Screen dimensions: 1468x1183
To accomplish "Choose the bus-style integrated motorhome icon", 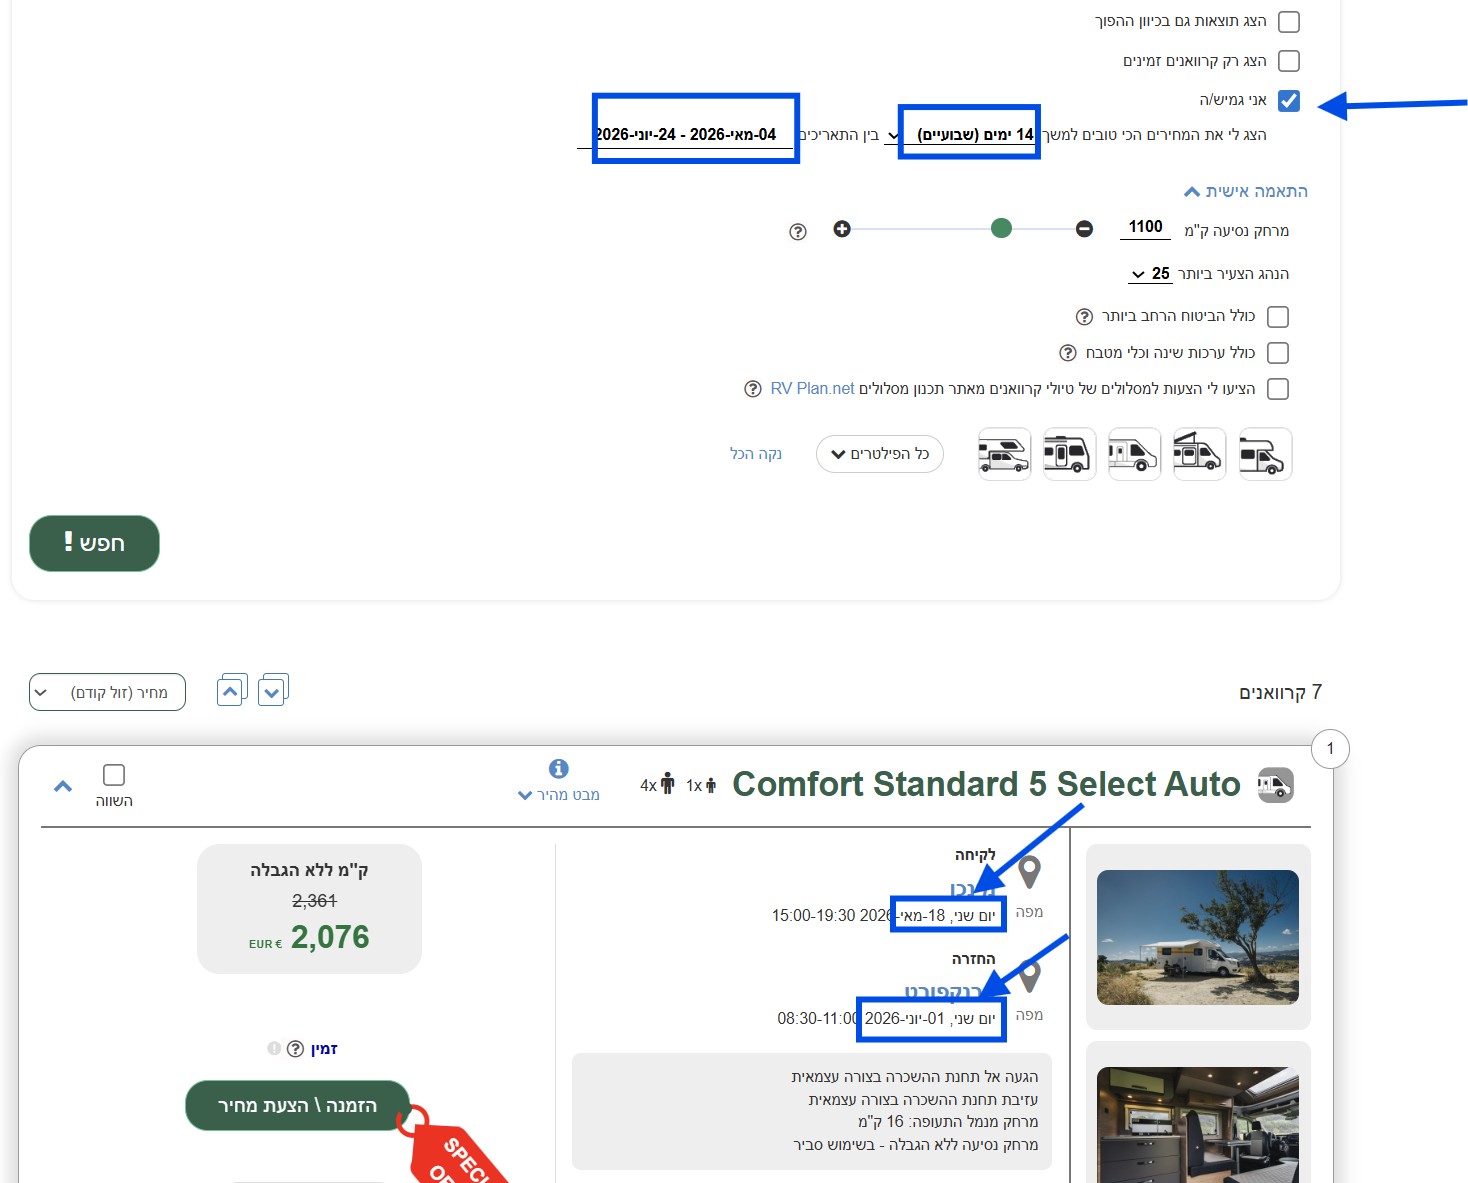I will tap(1069, 454).
